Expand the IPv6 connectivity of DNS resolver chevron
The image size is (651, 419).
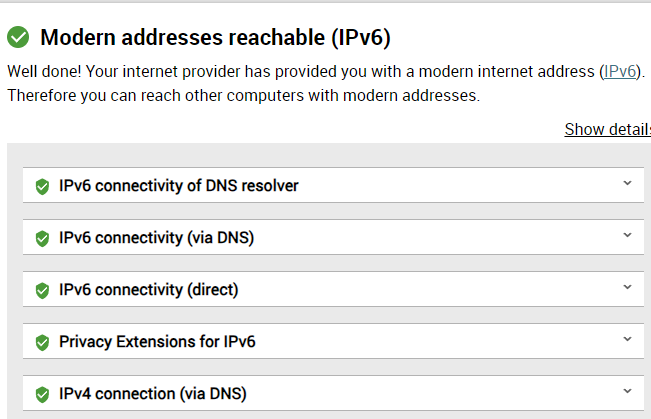coord(627,183)
